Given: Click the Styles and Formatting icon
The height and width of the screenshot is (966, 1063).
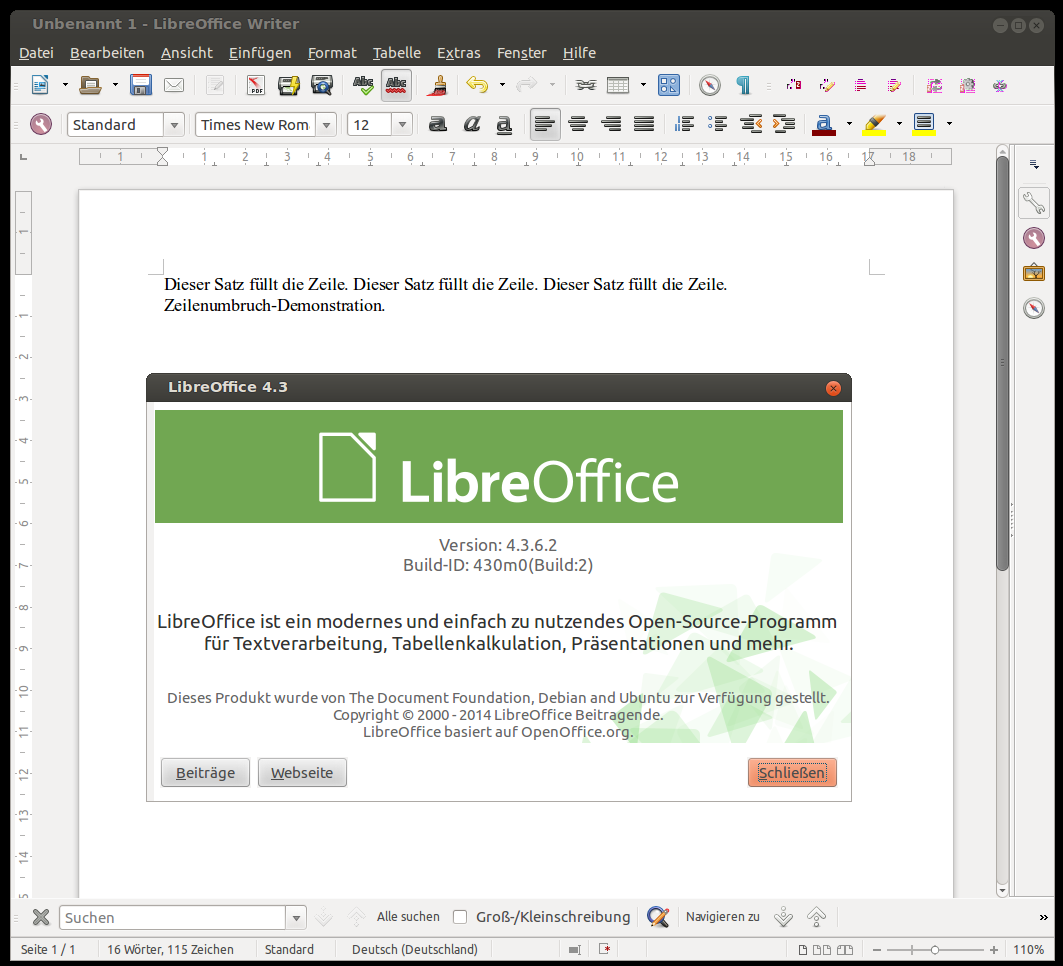Looking at the screenshot, I should point(41,124).
